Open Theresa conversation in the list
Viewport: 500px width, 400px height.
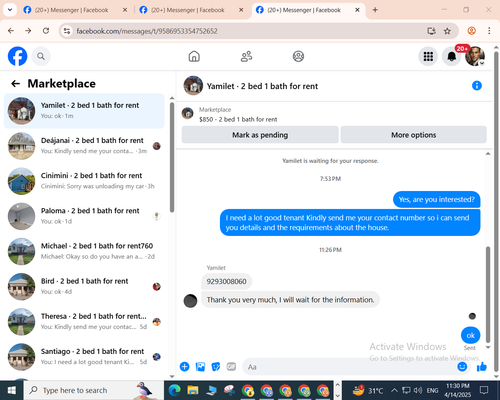84,322
